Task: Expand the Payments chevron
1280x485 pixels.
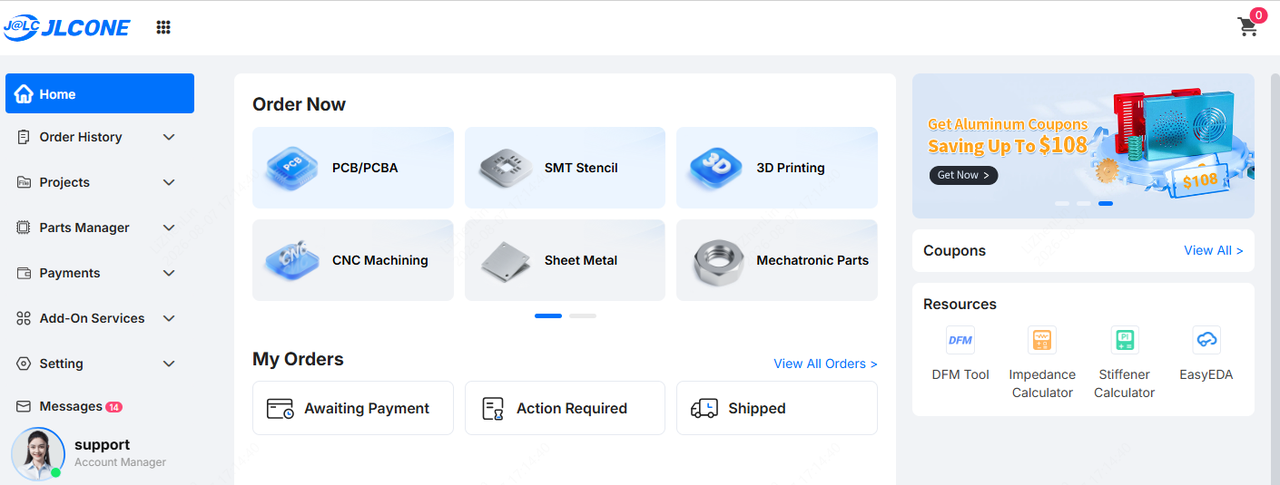Action: [x=169, y=273]
